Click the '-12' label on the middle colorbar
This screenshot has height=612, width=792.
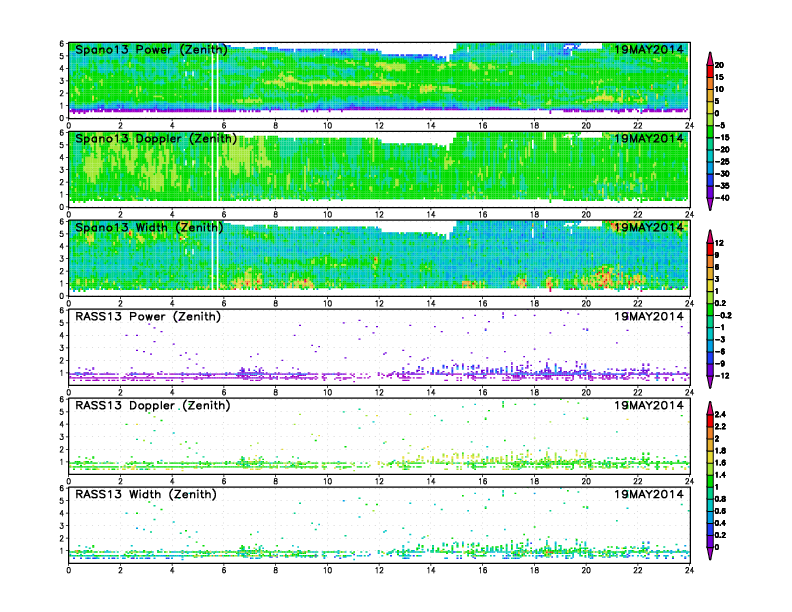[x=722, y=376]
